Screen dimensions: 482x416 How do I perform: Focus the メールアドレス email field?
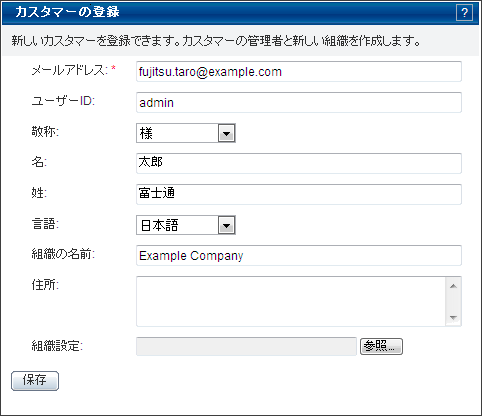click(x=299, y=71)
